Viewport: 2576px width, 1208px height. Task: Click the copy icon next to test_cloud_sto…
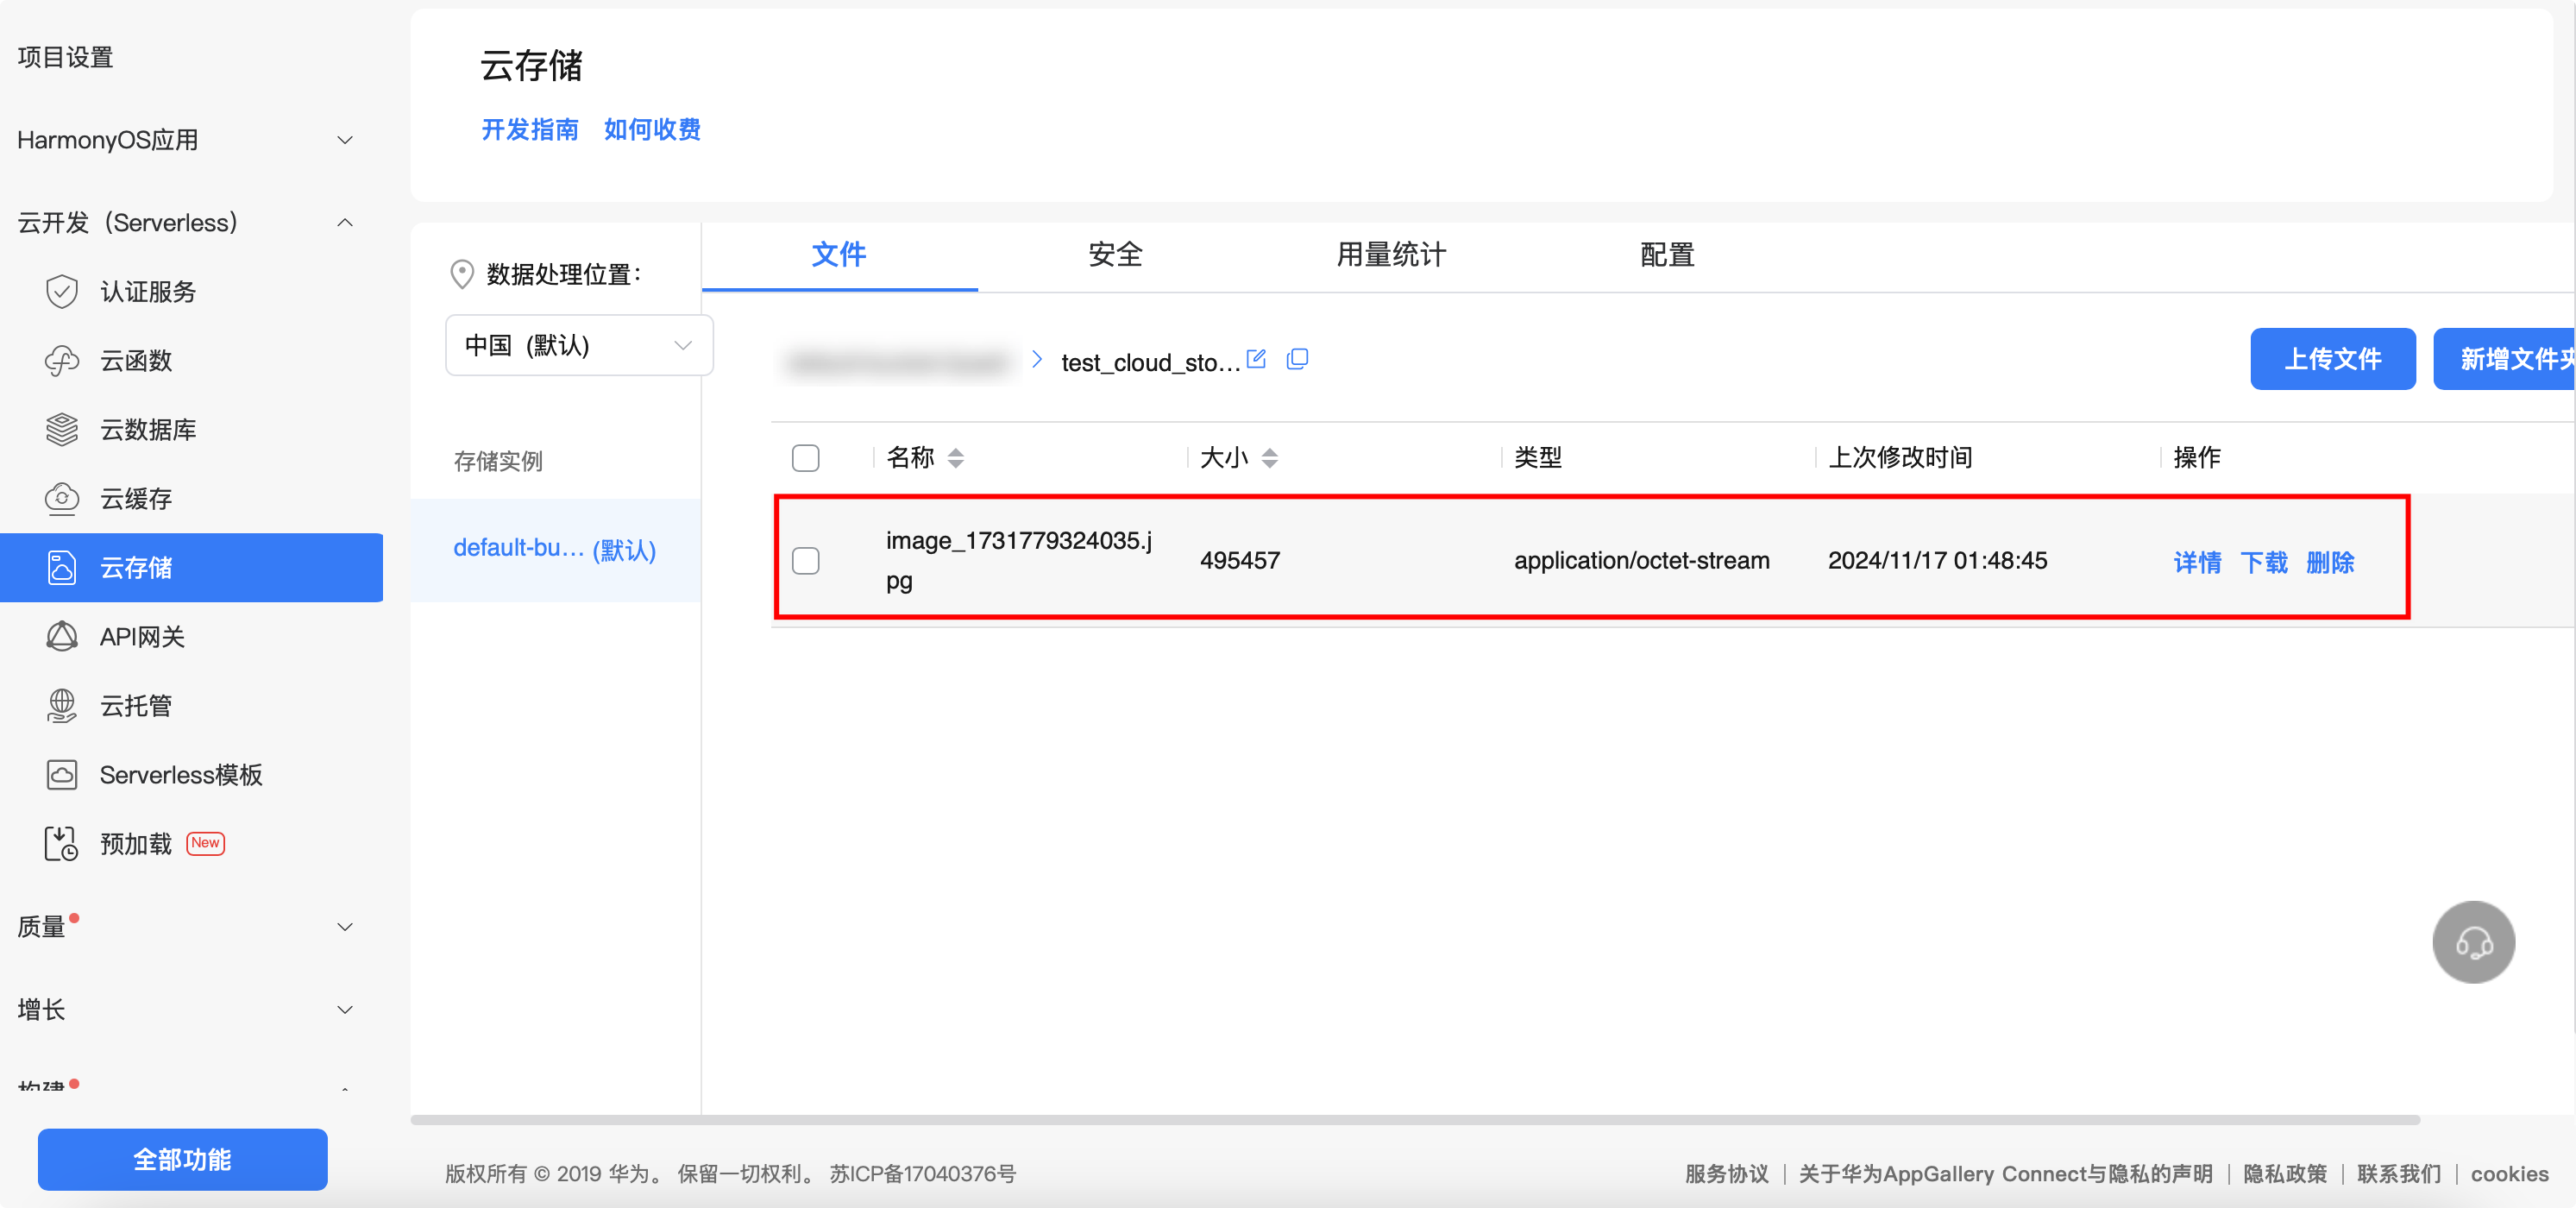(x=1297, y=358)
